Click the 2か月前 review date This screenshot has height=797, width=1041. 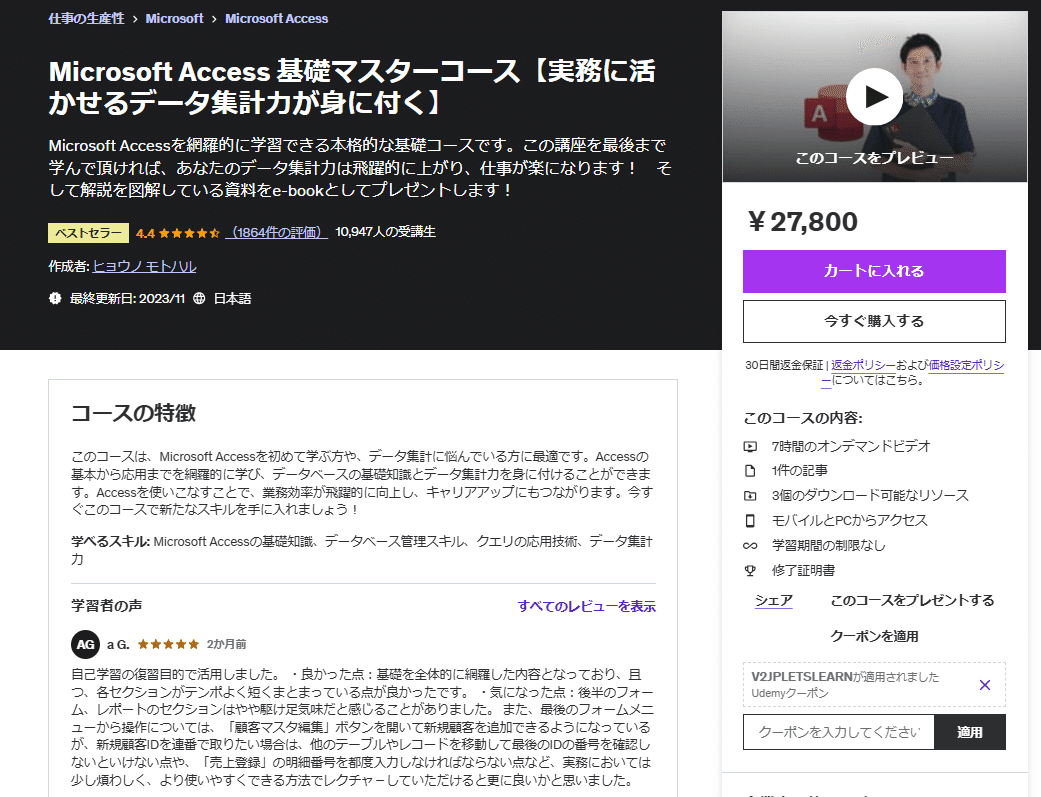226,644
